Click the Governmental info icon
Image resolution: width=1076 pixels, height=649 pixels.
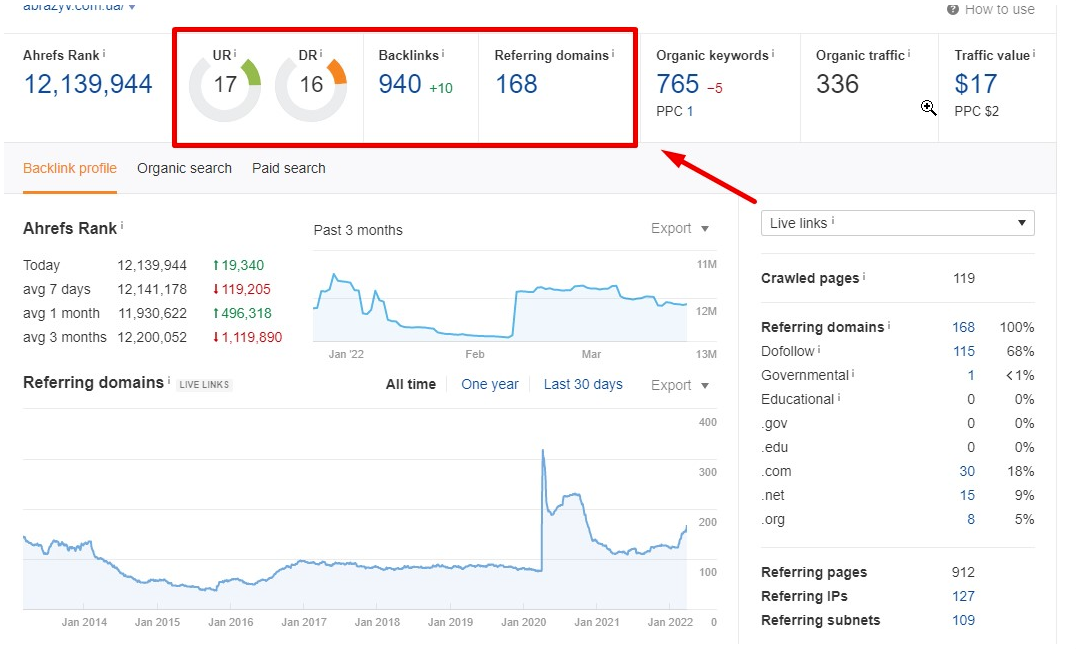[x=853, y=375]
